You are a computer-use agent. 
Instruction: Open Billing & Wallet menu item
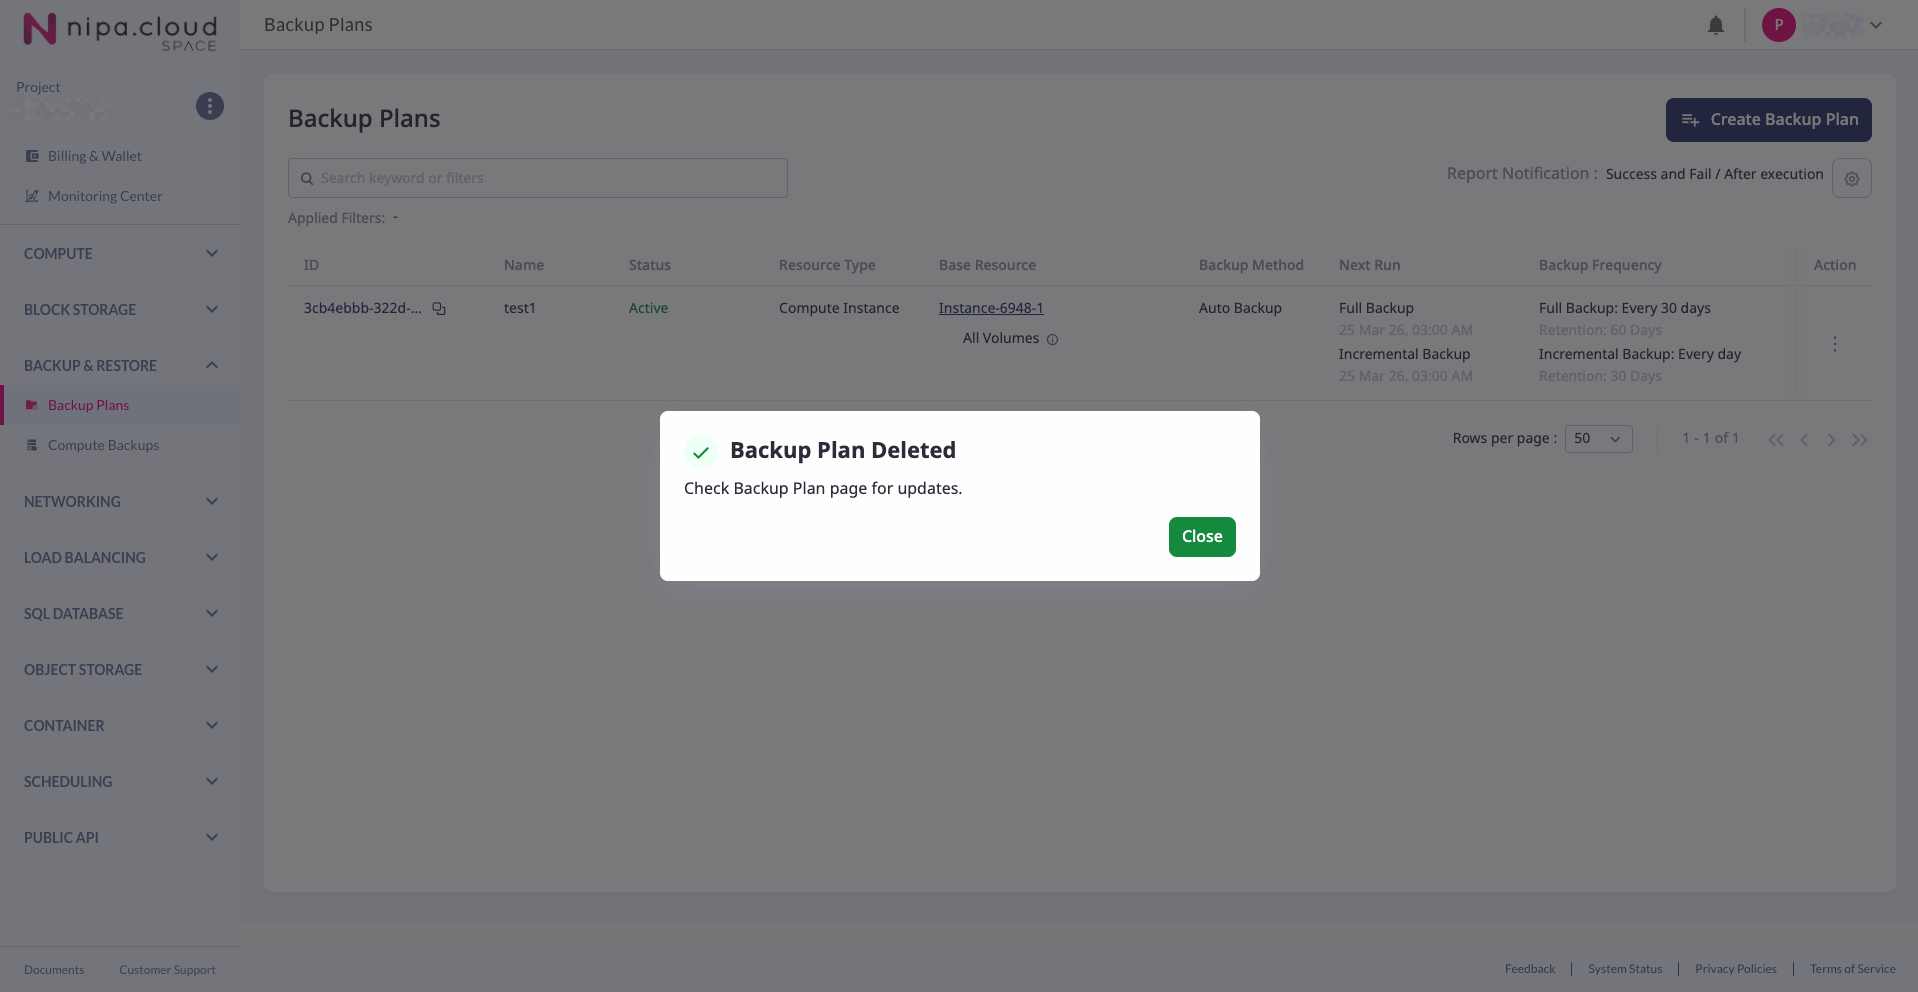[94, 157]
